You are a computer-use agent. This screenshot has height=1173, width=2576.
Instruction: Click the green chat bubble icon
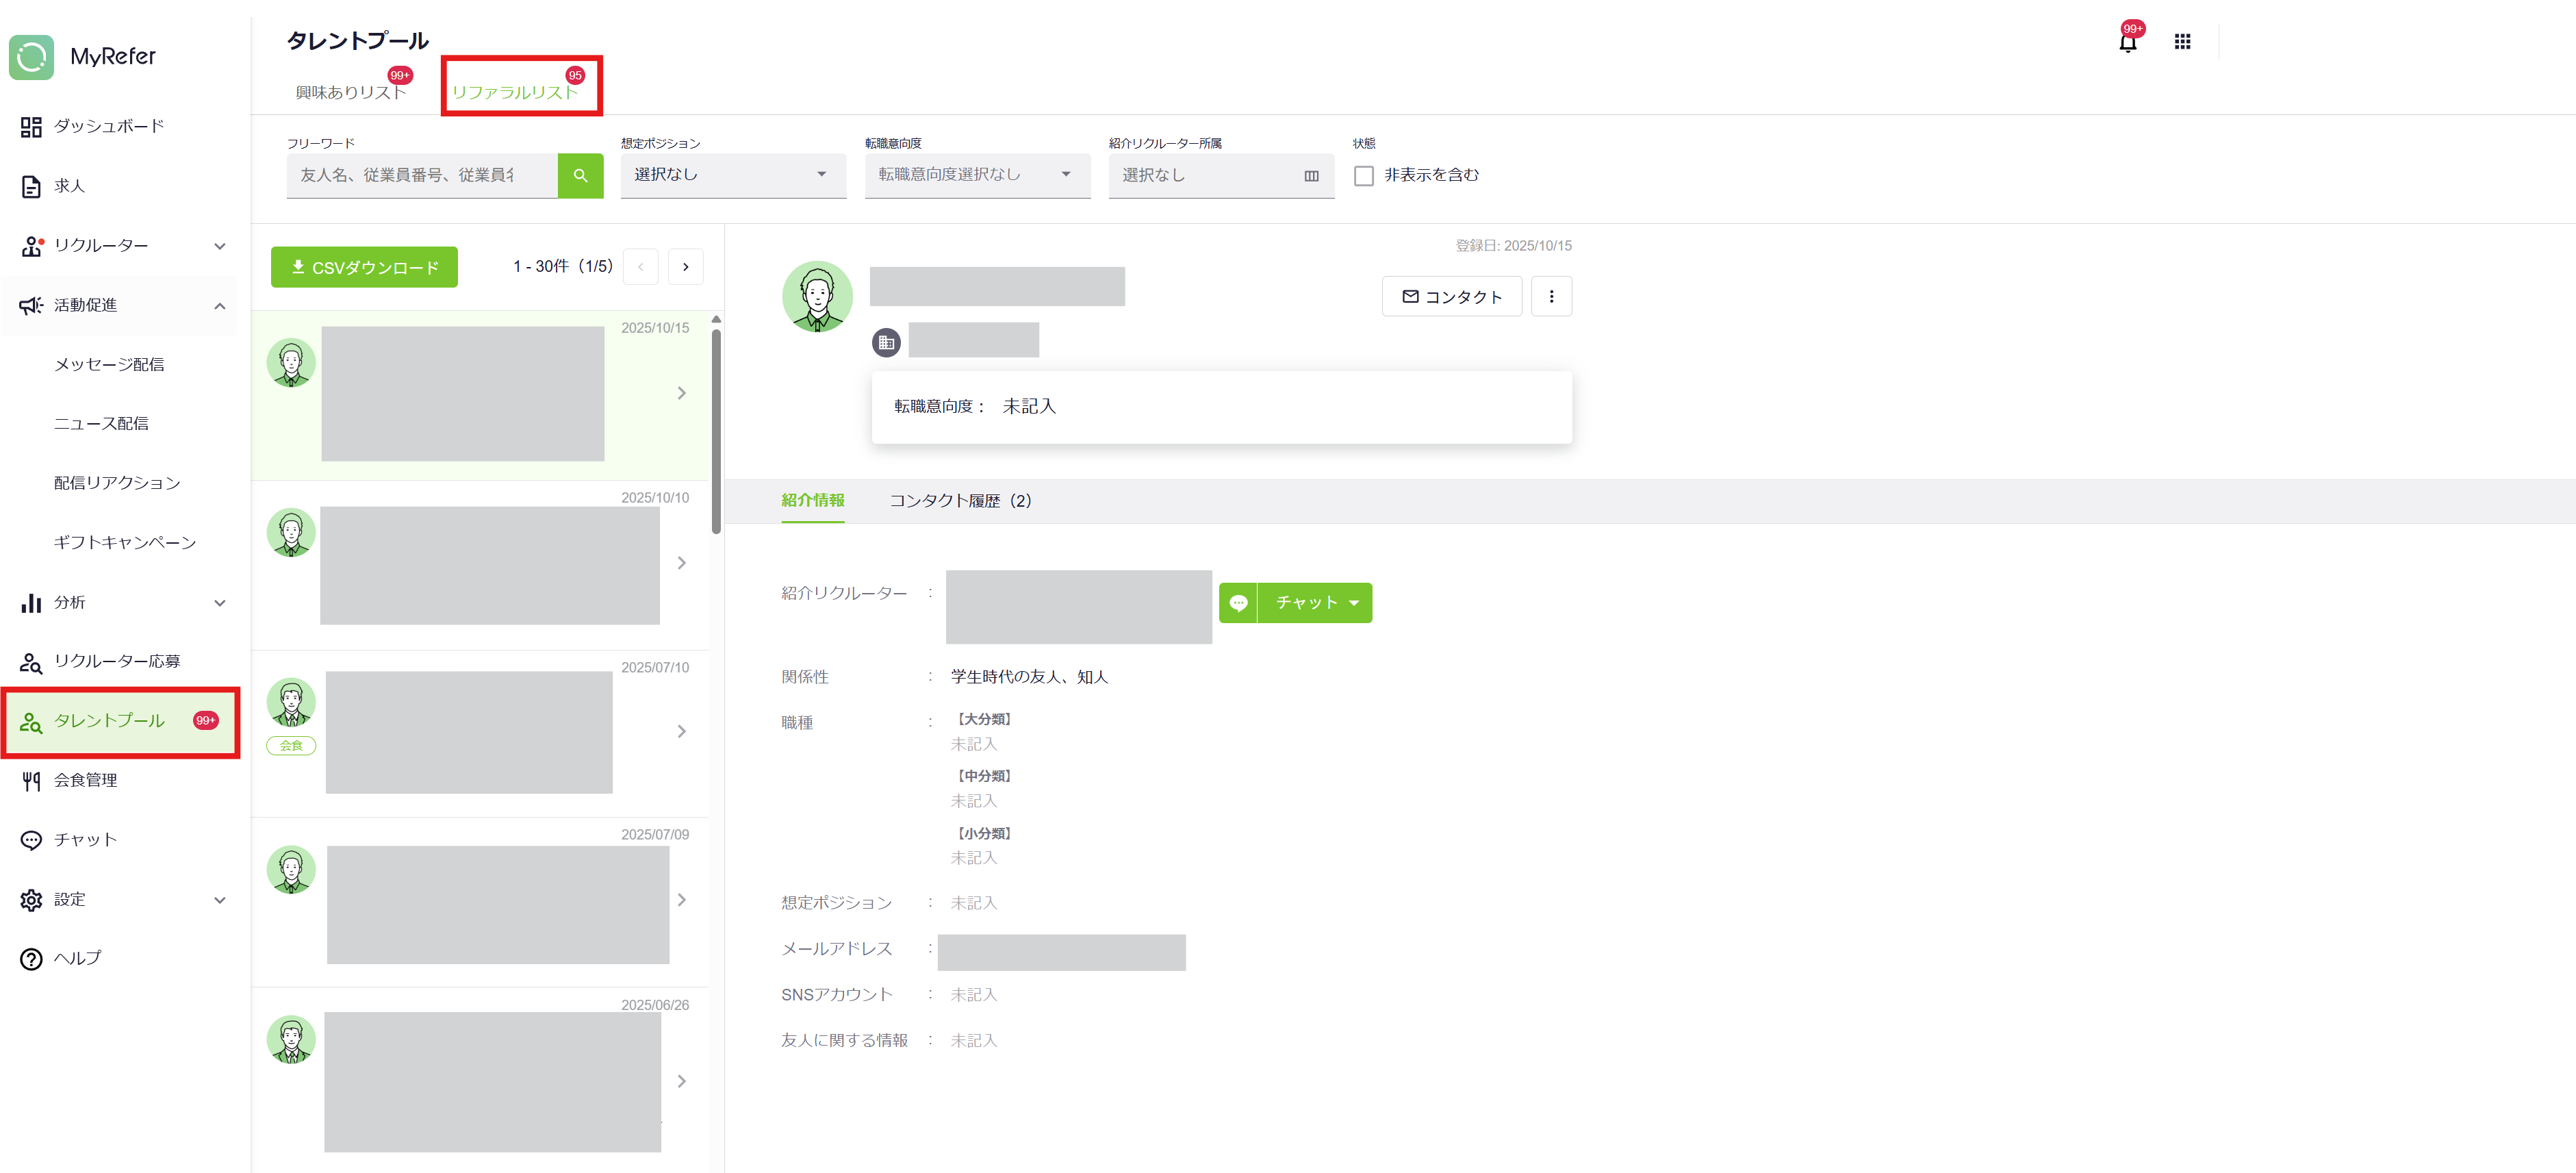(1238, 603)
